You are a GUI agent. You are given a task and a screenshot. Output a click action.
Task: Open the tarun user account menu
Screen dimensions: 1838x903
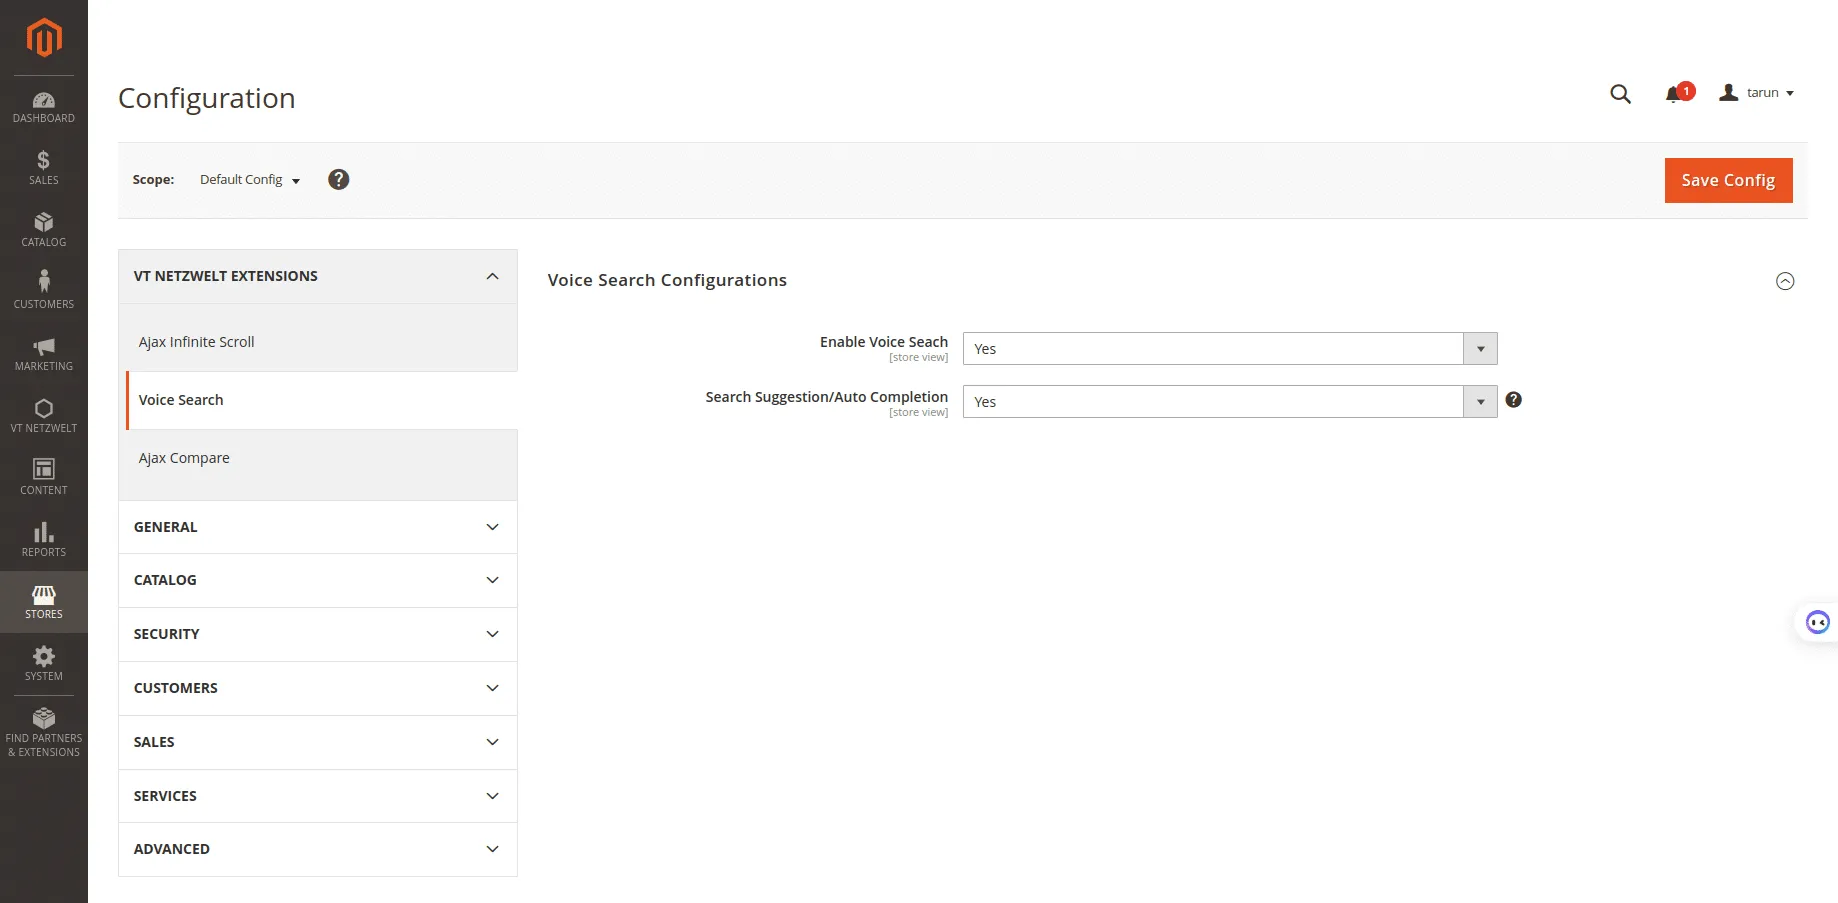[1757, 93]
